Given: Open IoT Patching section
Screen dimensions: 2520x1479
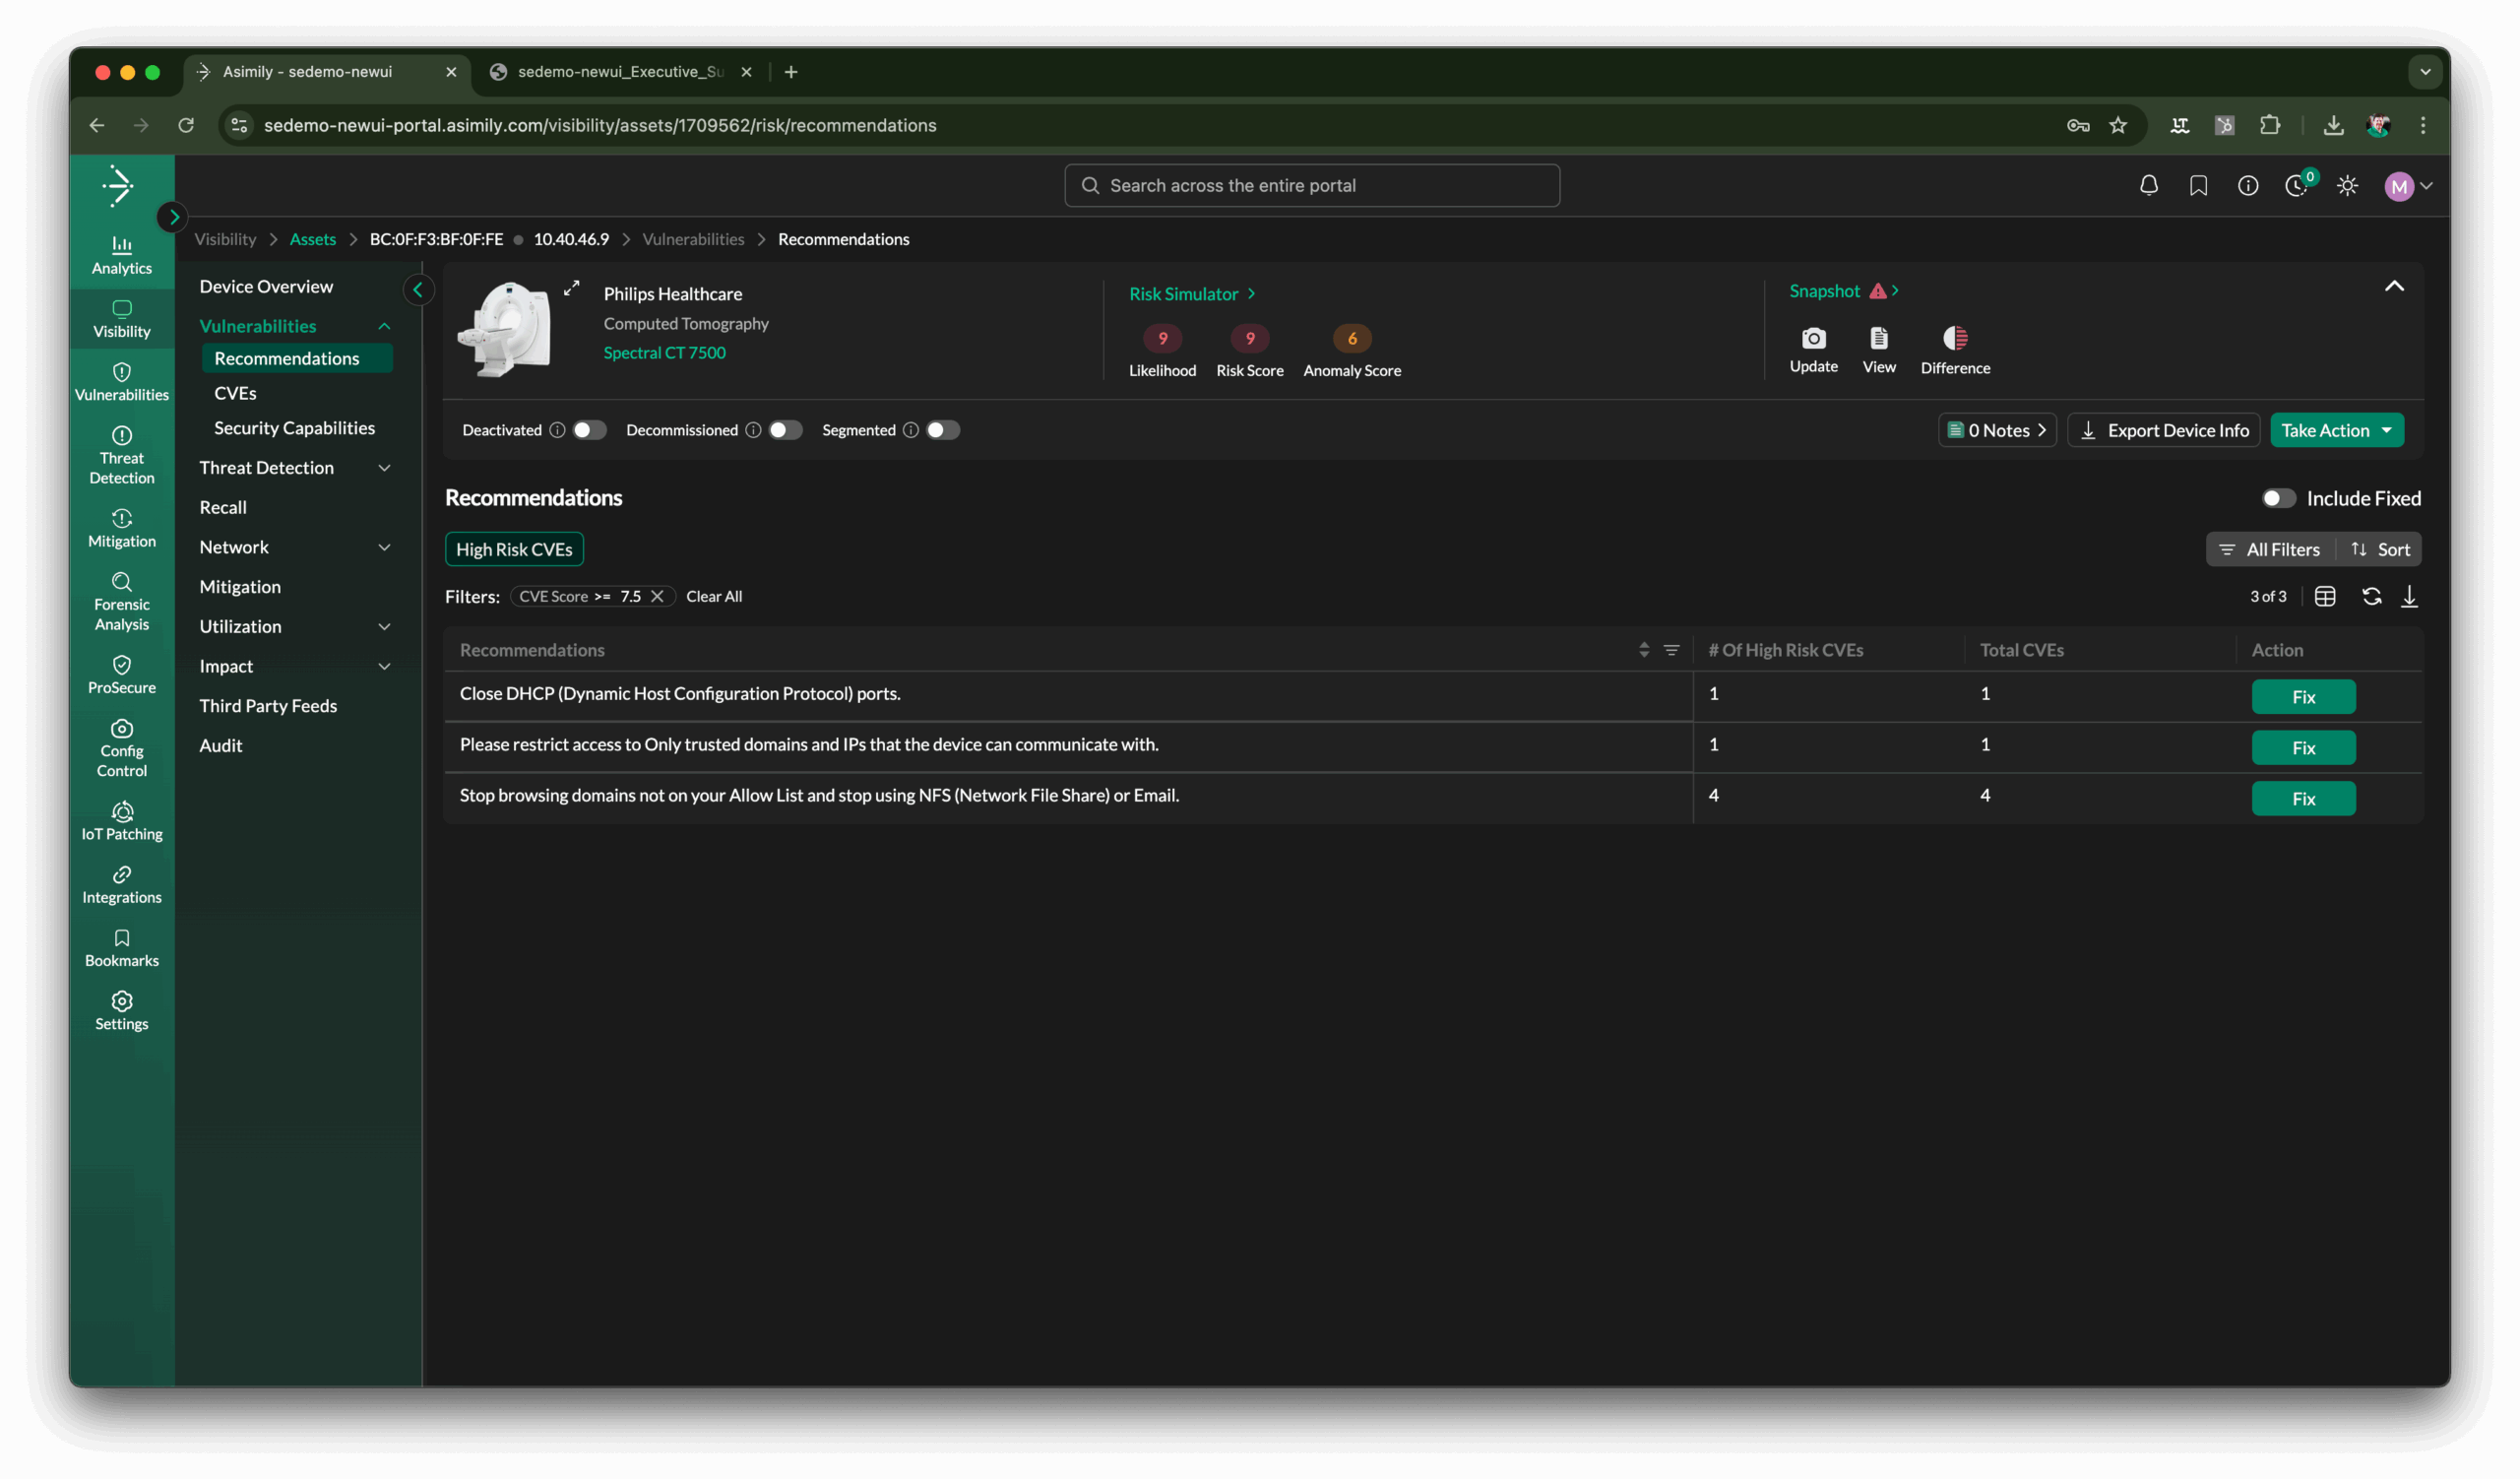Looking at the screenshot, I should click(x=121, y=822).
